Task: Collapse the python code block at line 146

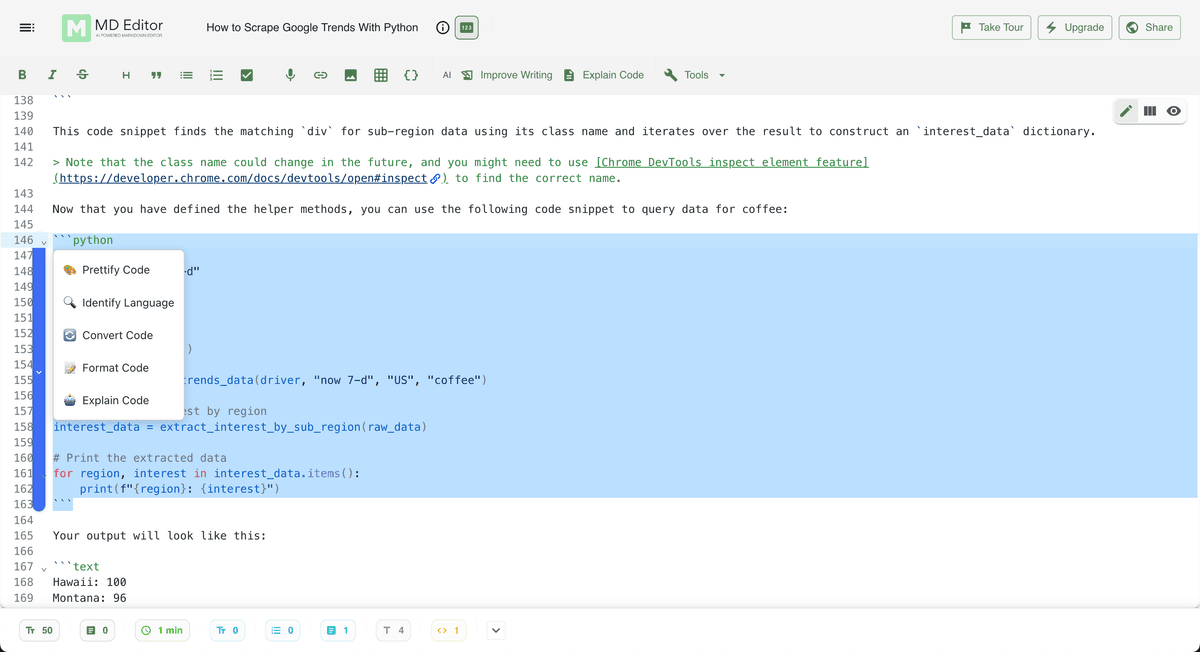Action: point(43,241)
